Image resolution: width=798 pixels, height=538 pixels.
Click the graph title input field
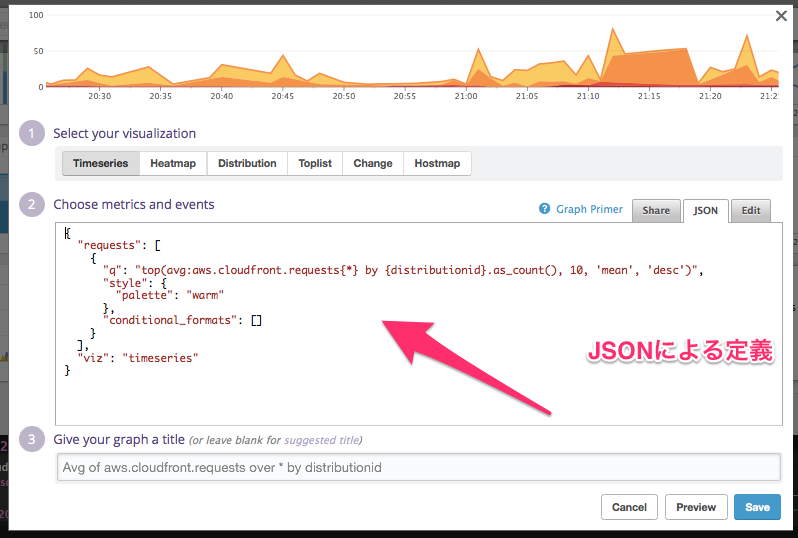click(x=419, y=467)
